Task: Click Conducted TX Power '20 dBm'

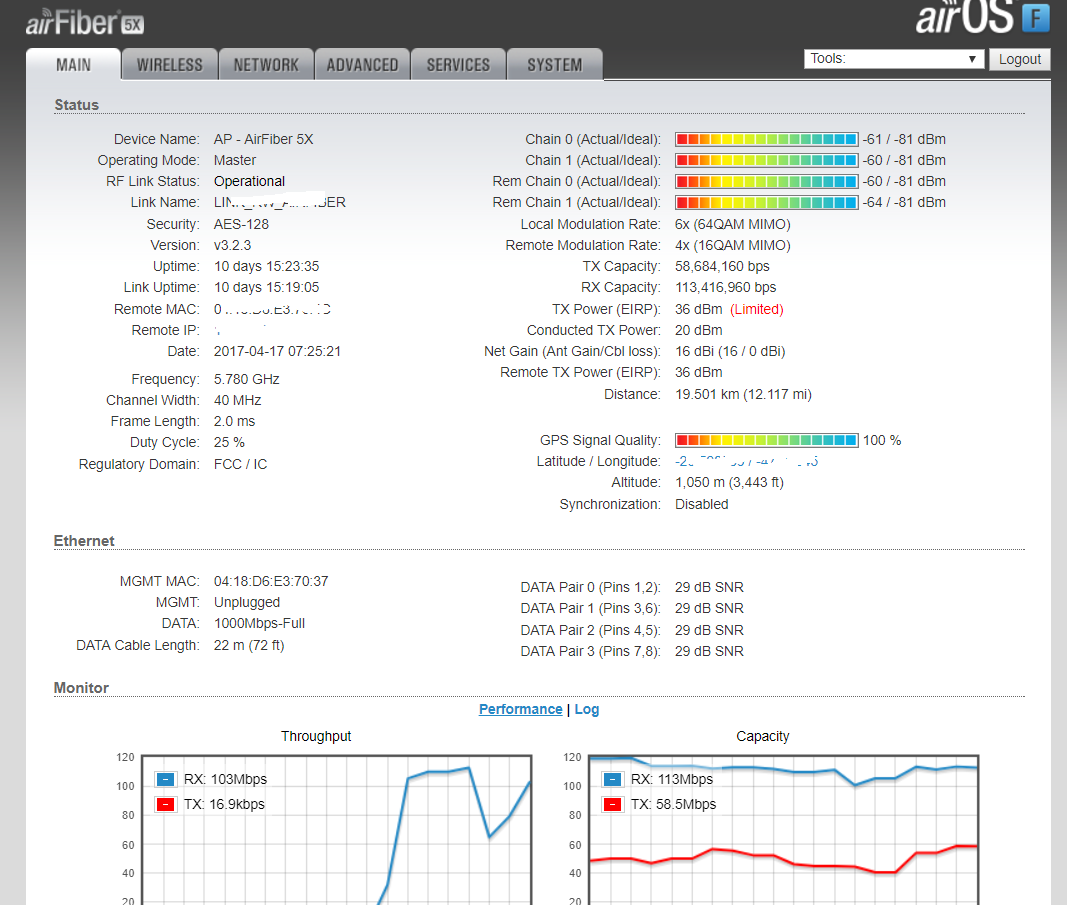Action: [x=698, y=331]
